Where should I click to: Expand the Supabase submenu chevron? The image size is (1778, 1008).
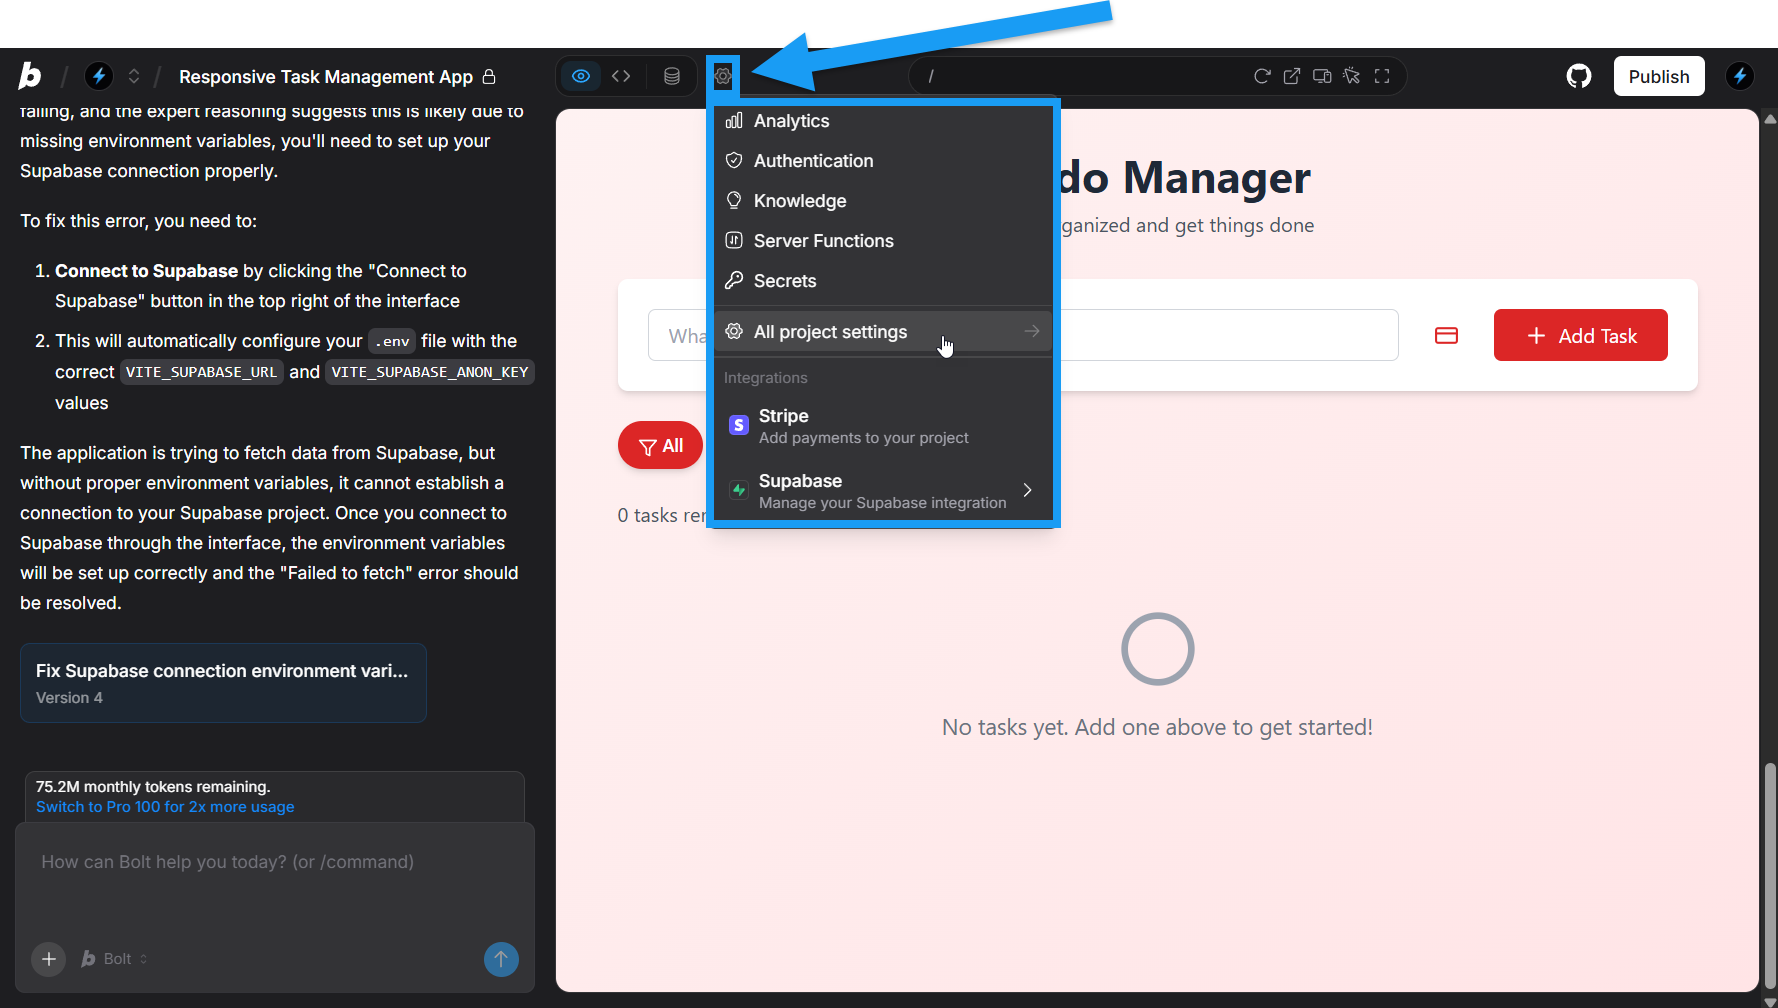click(1027, 490)
